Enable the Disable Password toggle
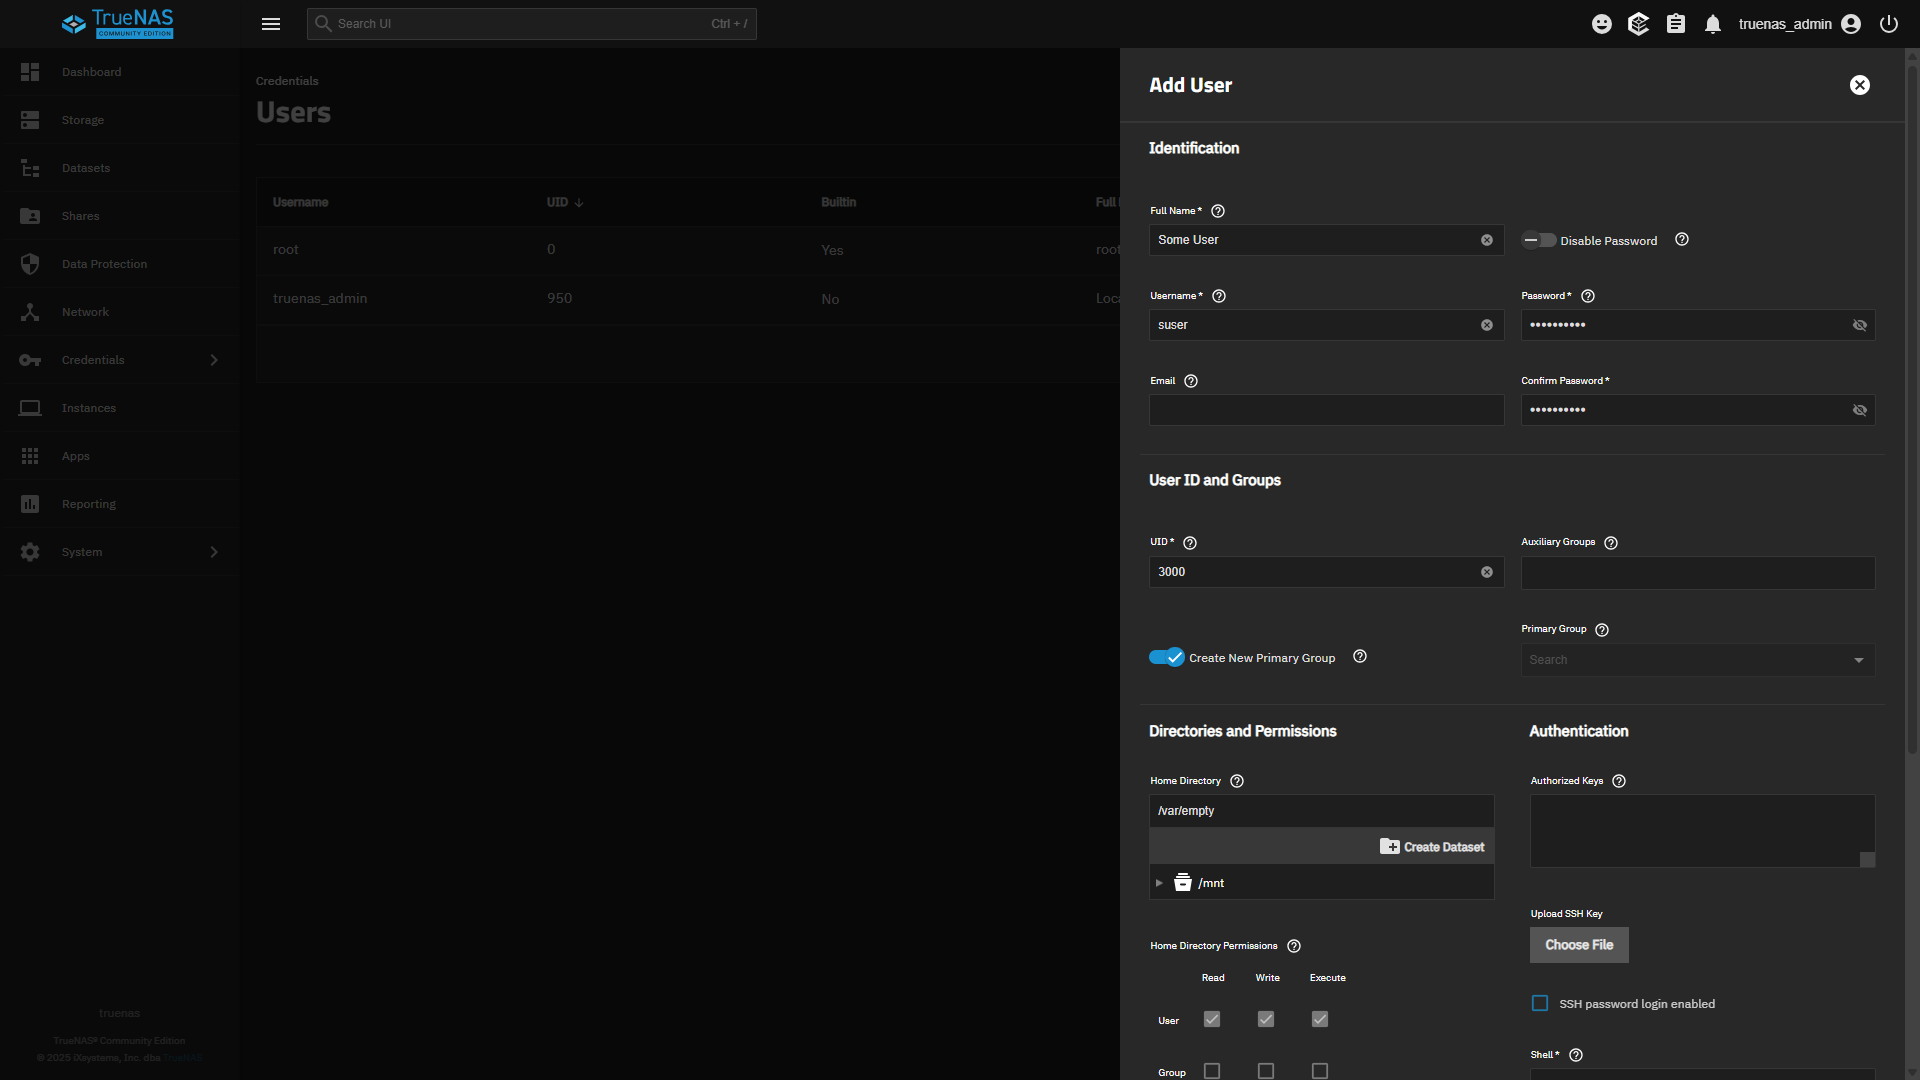The image size is (1920, 1080). click(x=1539, y=240)
